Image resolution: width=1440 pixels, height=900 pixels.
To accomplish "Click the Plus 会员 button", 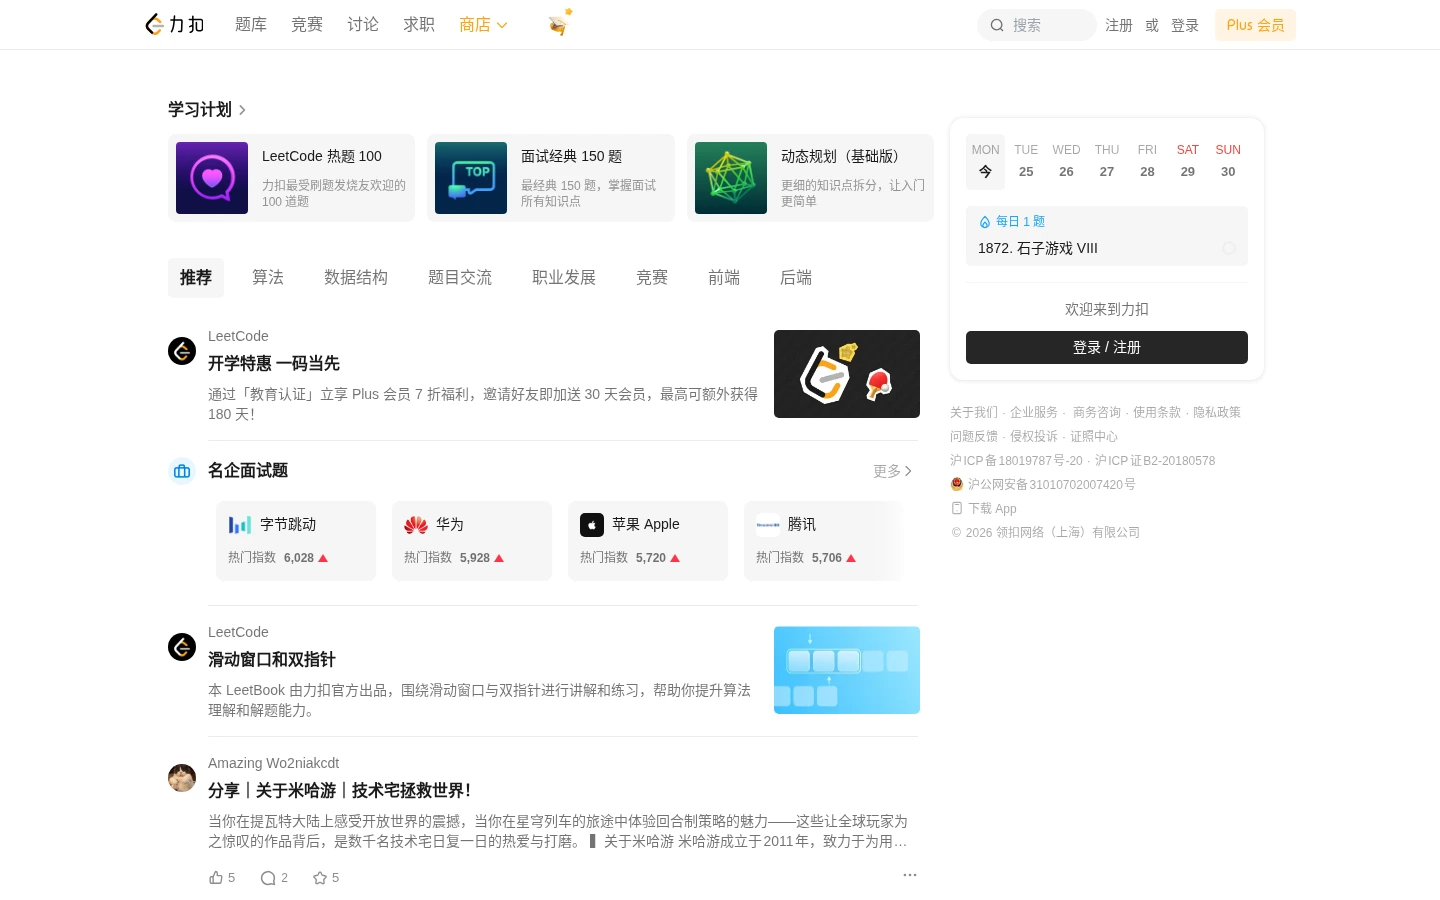I will point(1255,25).
